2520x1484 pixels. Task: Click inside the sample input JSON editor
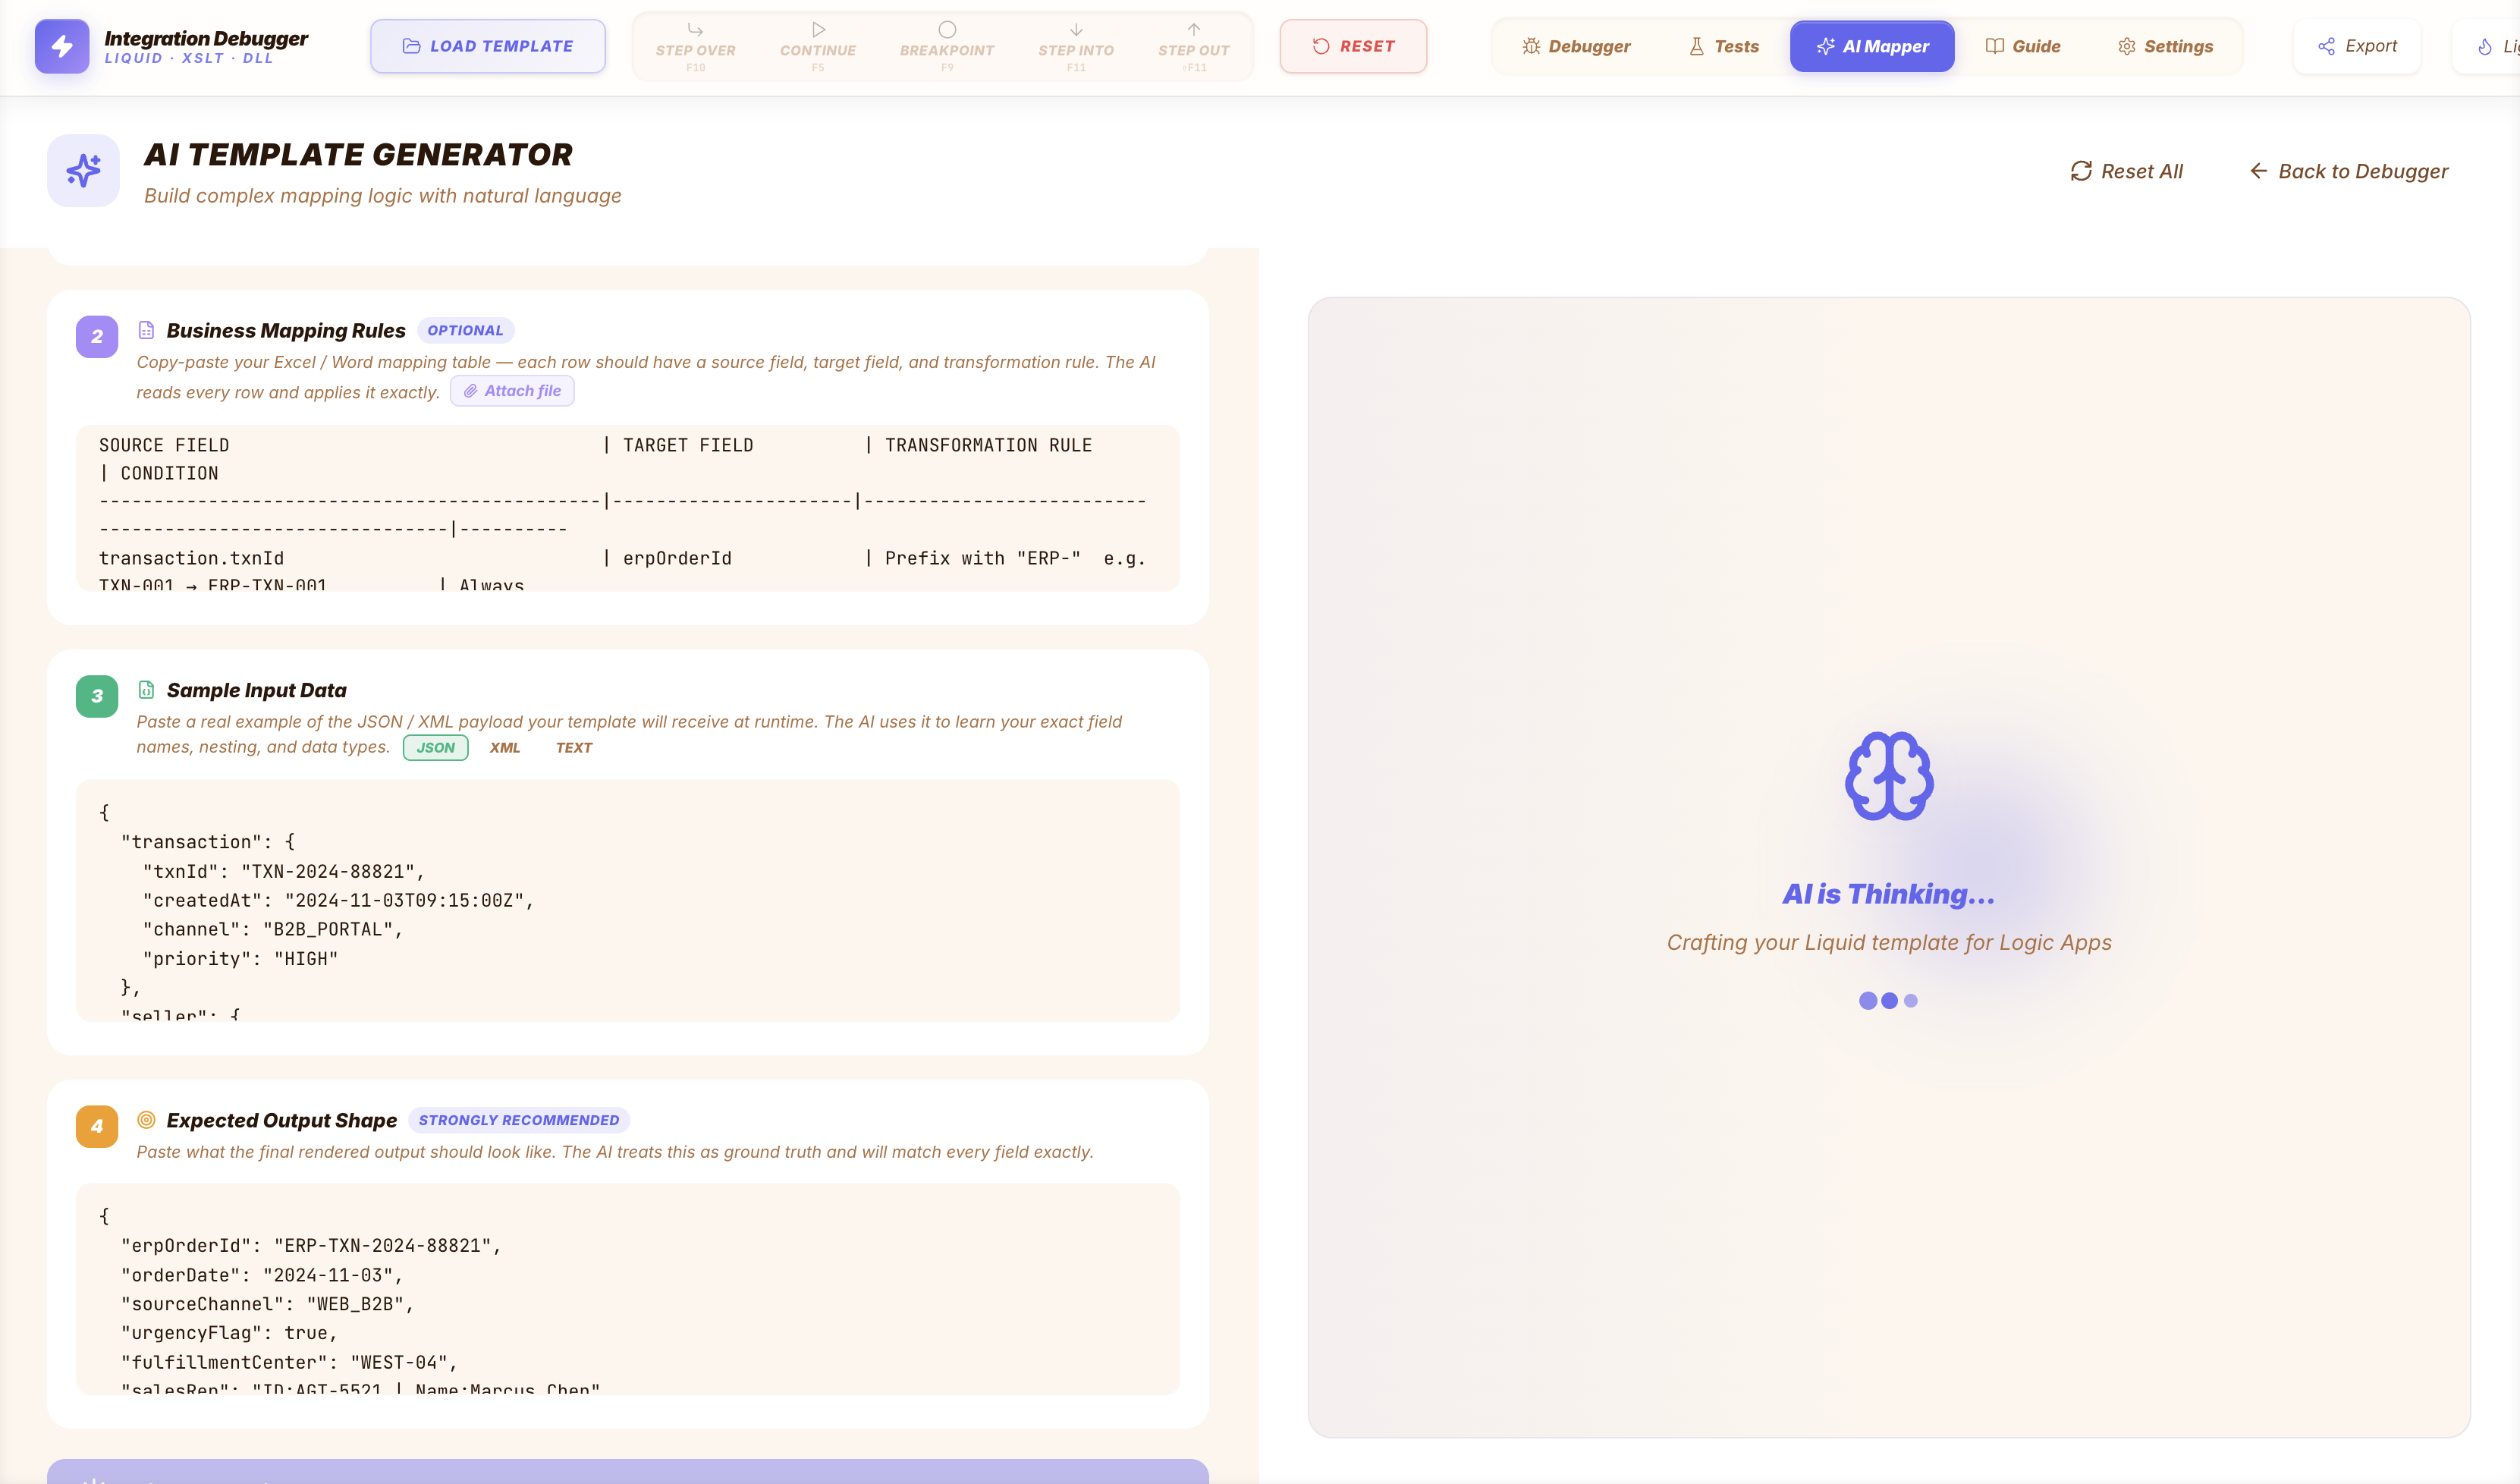pyautogui.click(x=628, y=900)
